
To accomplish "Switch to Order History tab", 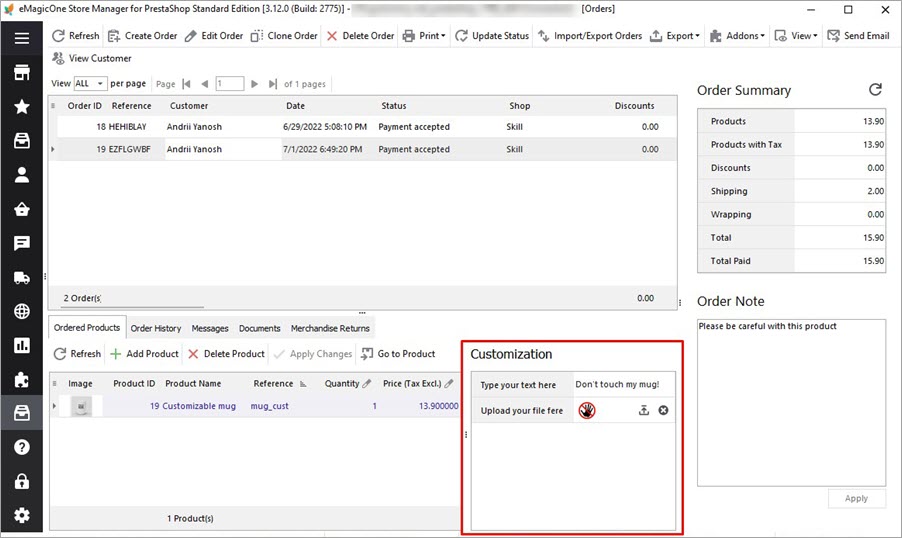I will [x=155, y=329].
